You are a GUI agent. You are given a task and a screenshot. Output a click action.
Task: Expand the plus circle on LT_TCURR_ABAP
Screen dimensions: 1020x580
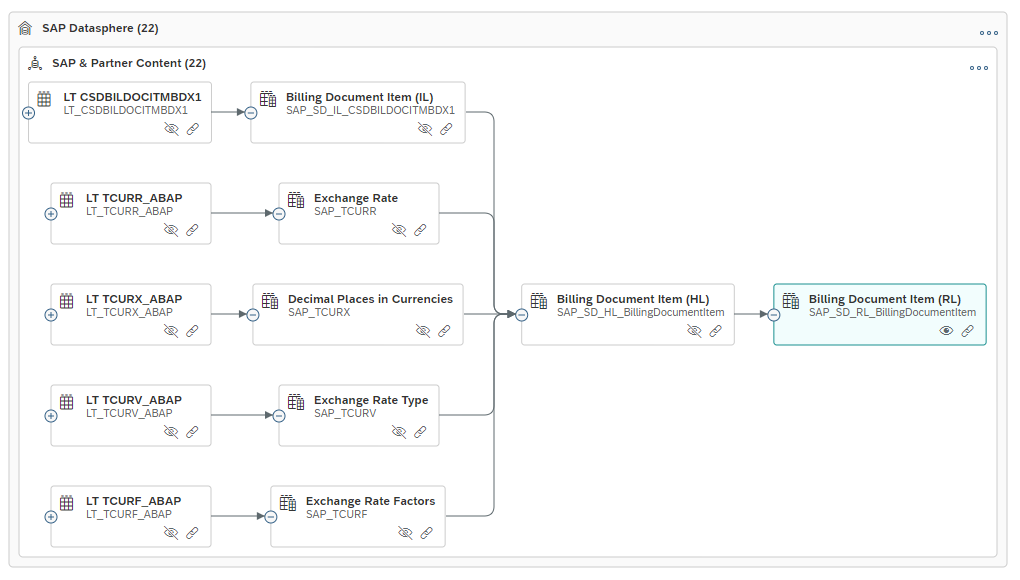(52, 213)
